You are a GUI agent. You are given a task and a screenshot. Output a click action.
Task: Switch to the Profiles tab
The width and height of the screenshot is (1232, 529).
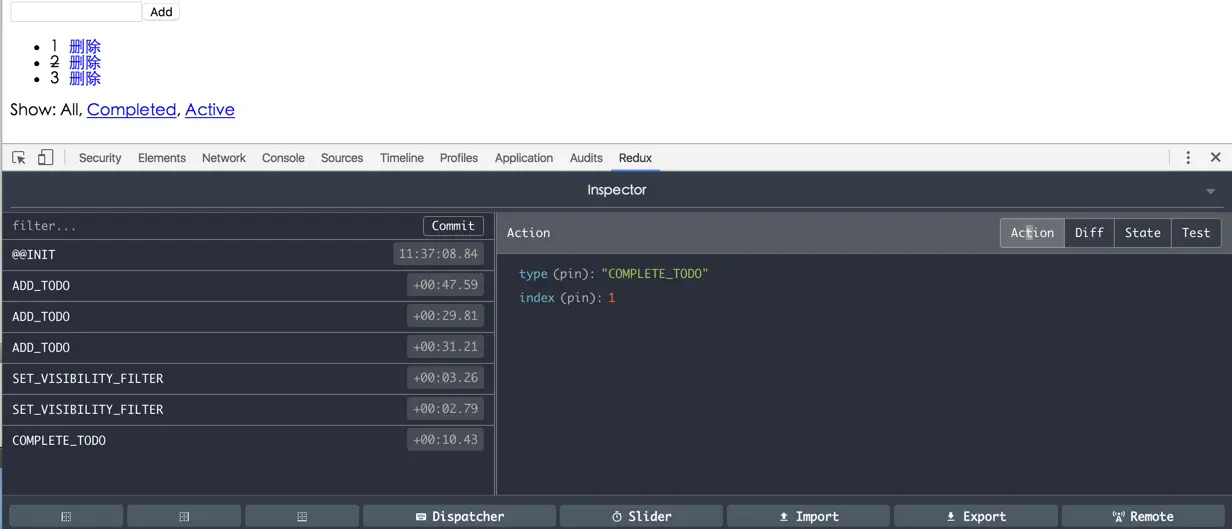(459, 158)
